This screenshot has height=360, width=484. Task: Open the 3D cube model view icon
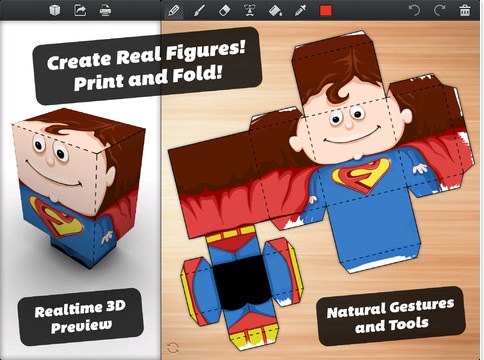coord(54,10)
